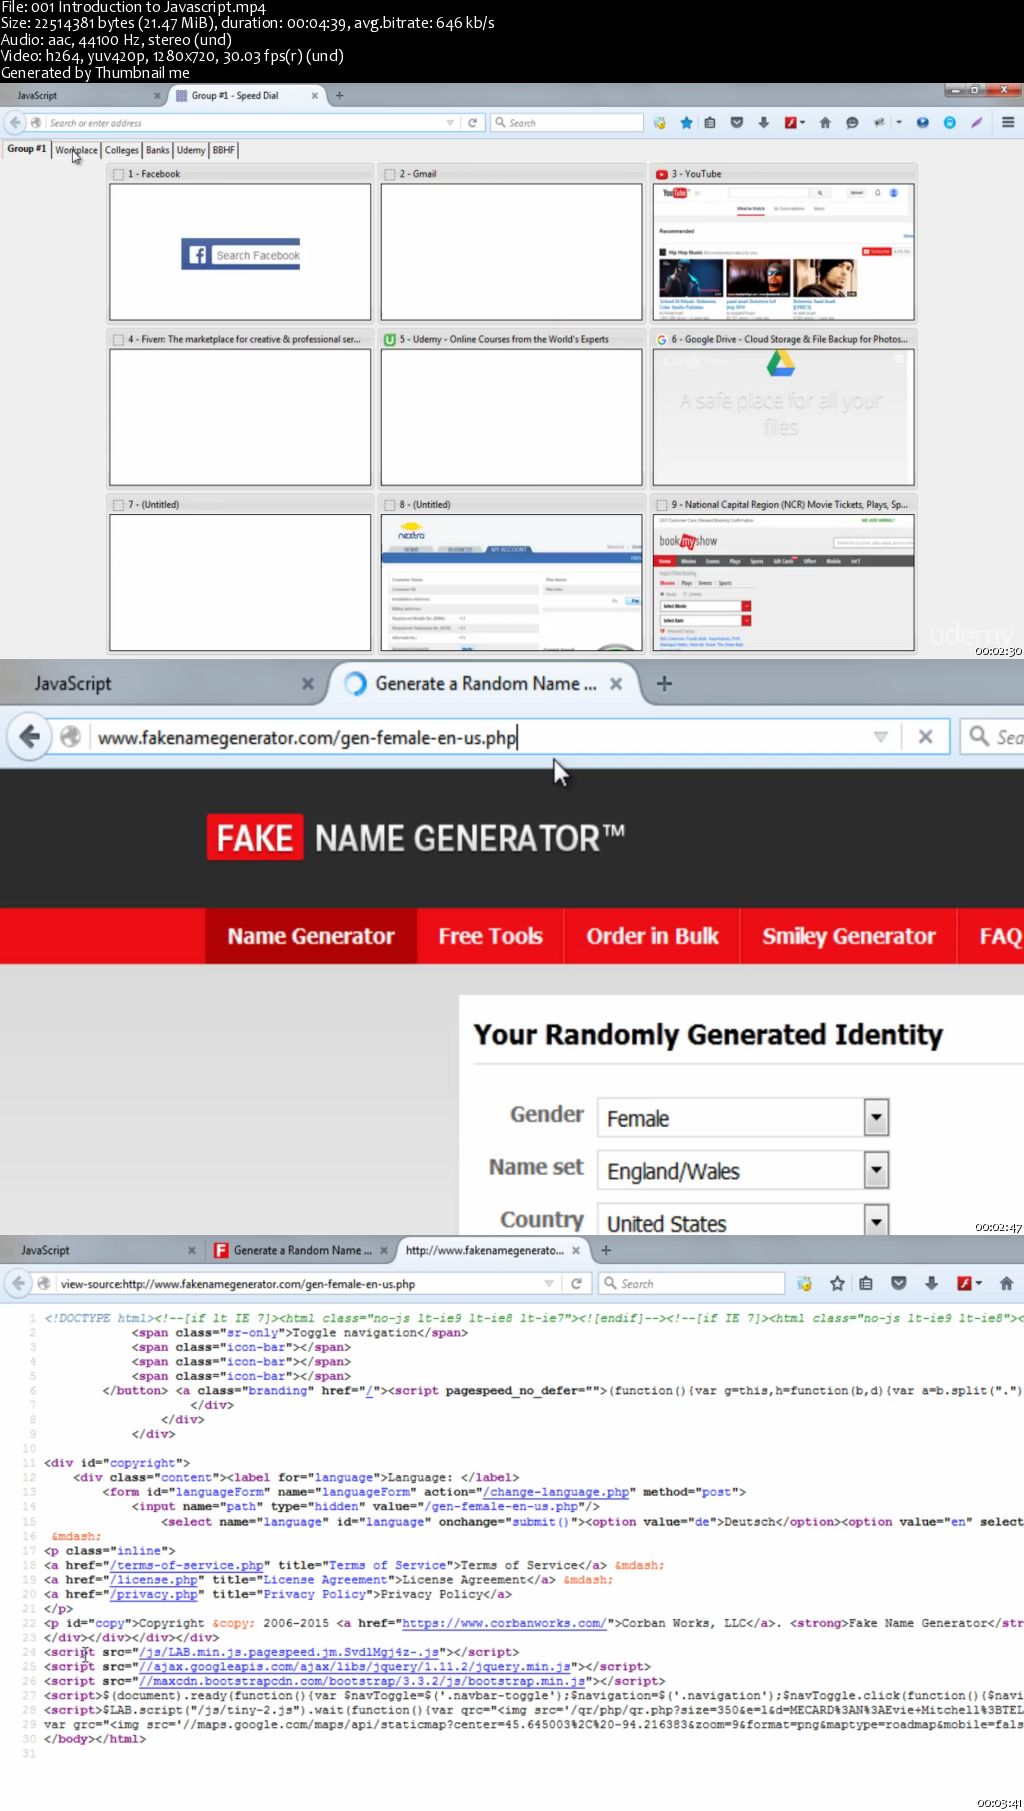Tick the checkbox on the Gmail dial
The image size is (1024, 1811).
391,174
